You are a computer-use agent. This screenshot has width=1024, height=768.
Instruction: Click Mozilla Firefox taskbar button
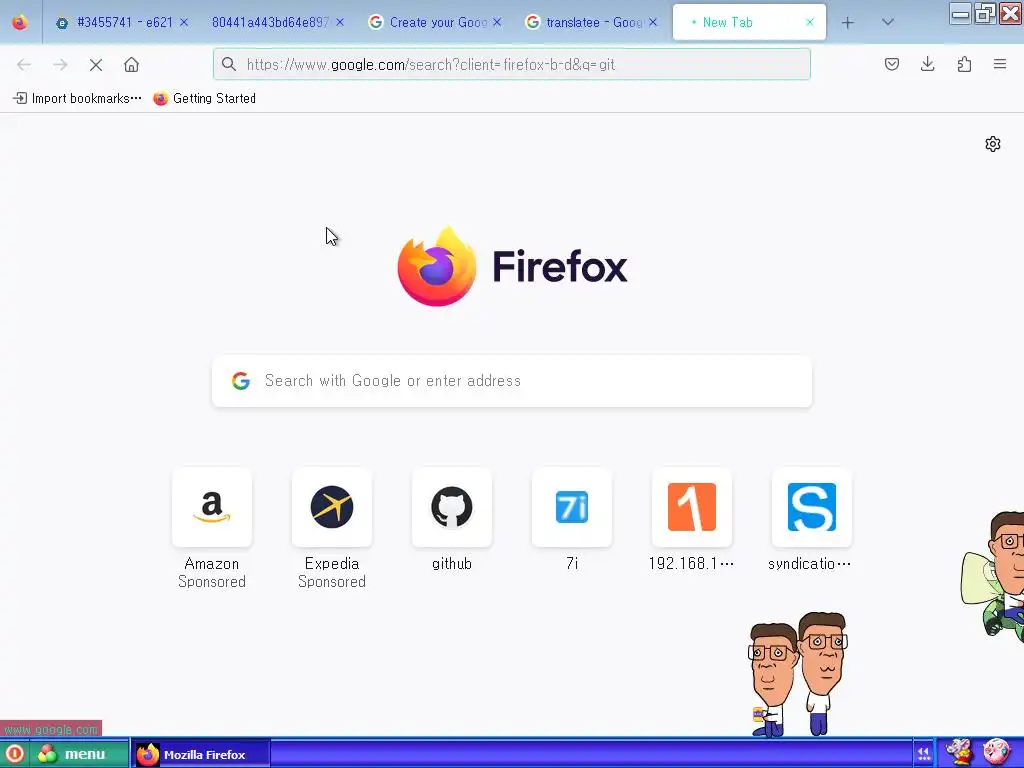(200, 754)
